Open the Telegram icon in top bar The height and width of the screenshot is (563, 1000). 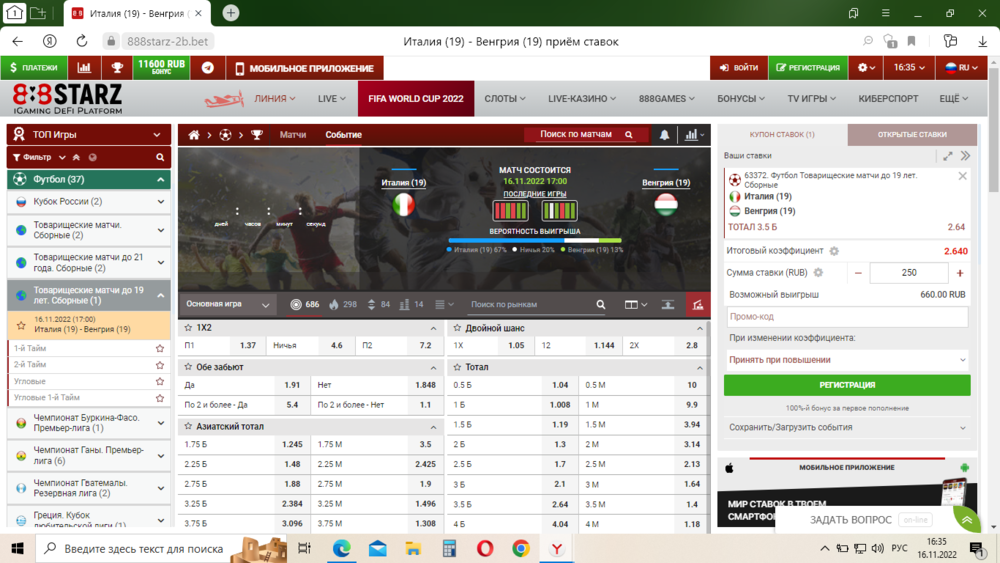(208, 68)
